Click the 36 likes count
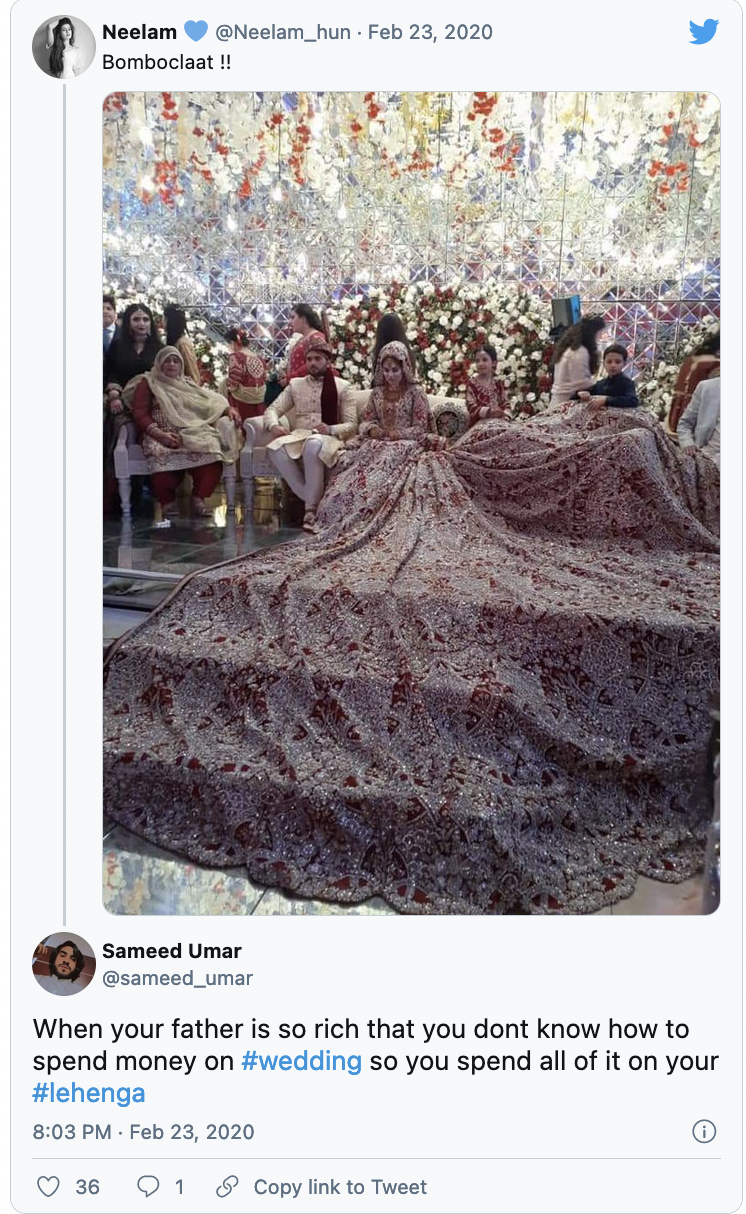 (88, 1187)
